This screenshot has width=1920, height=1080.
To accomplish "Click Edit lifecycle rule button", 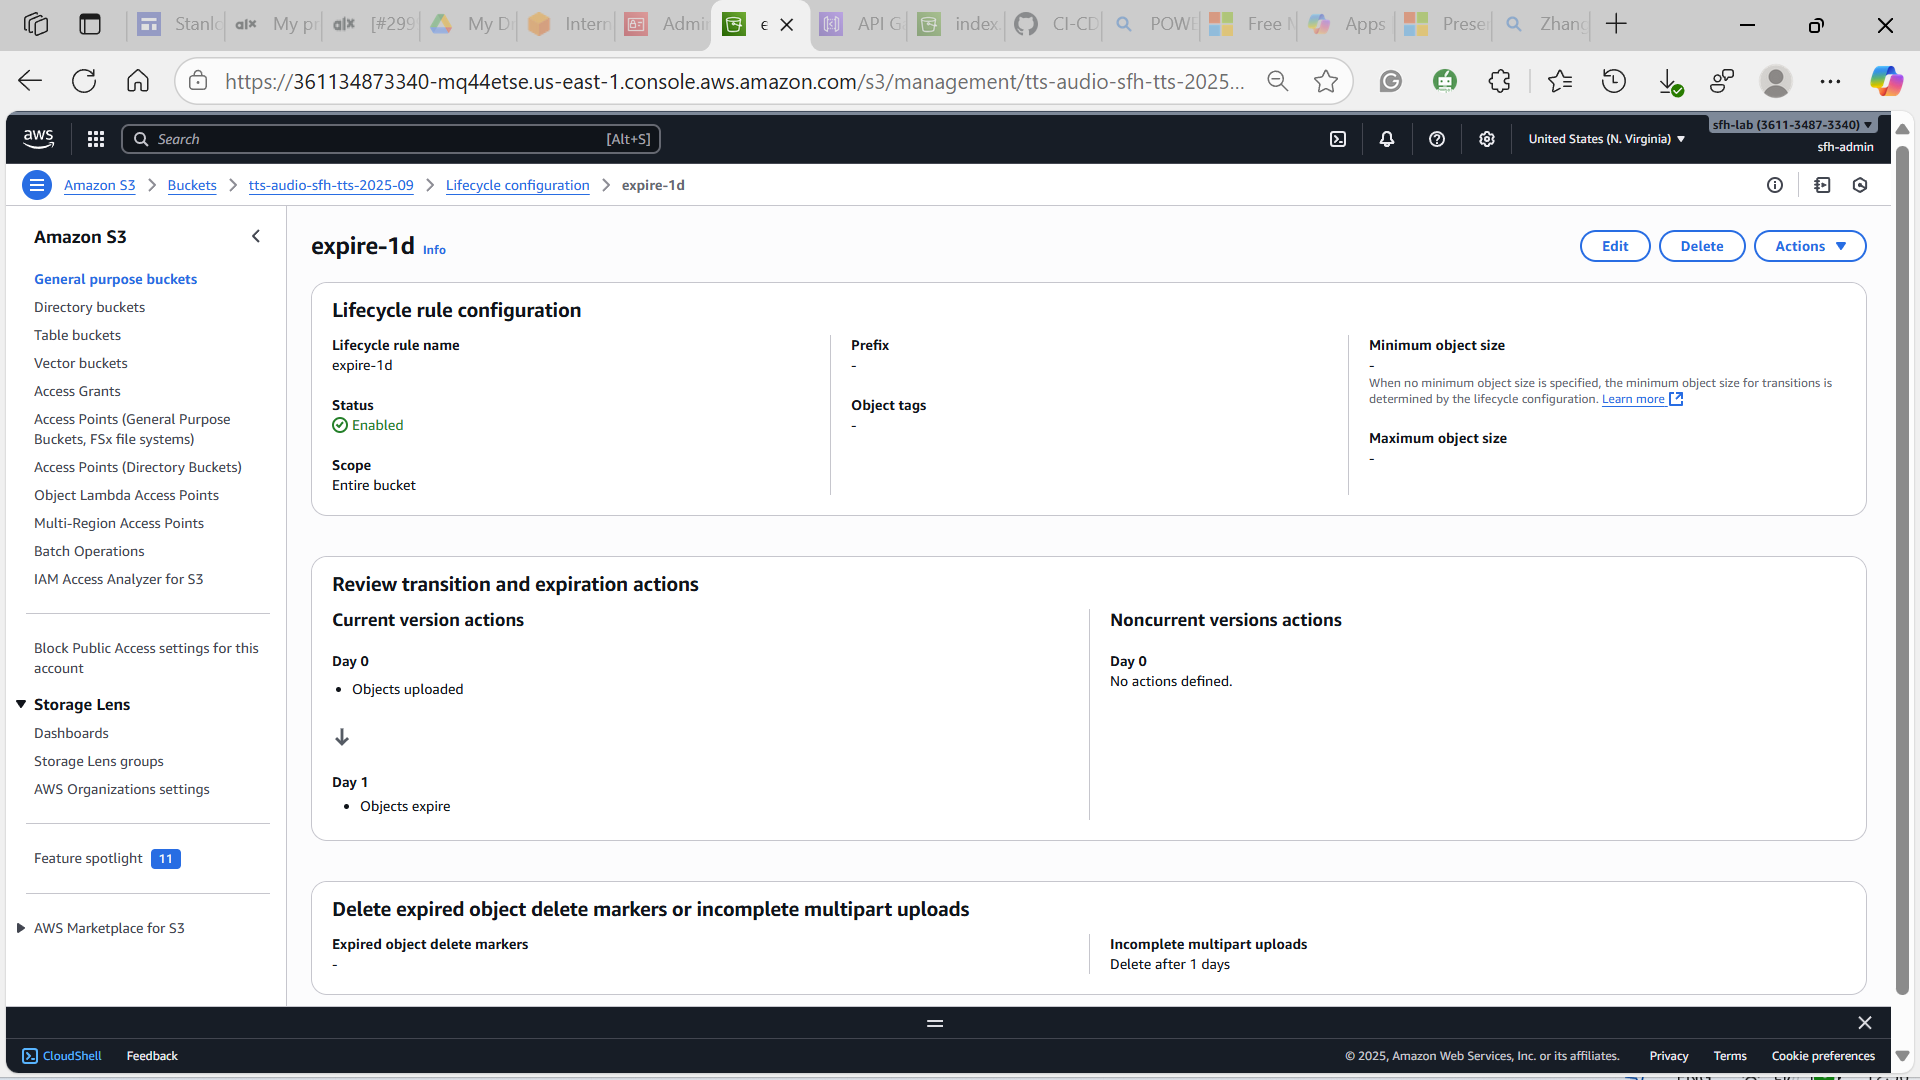I will coord(1615,246).
